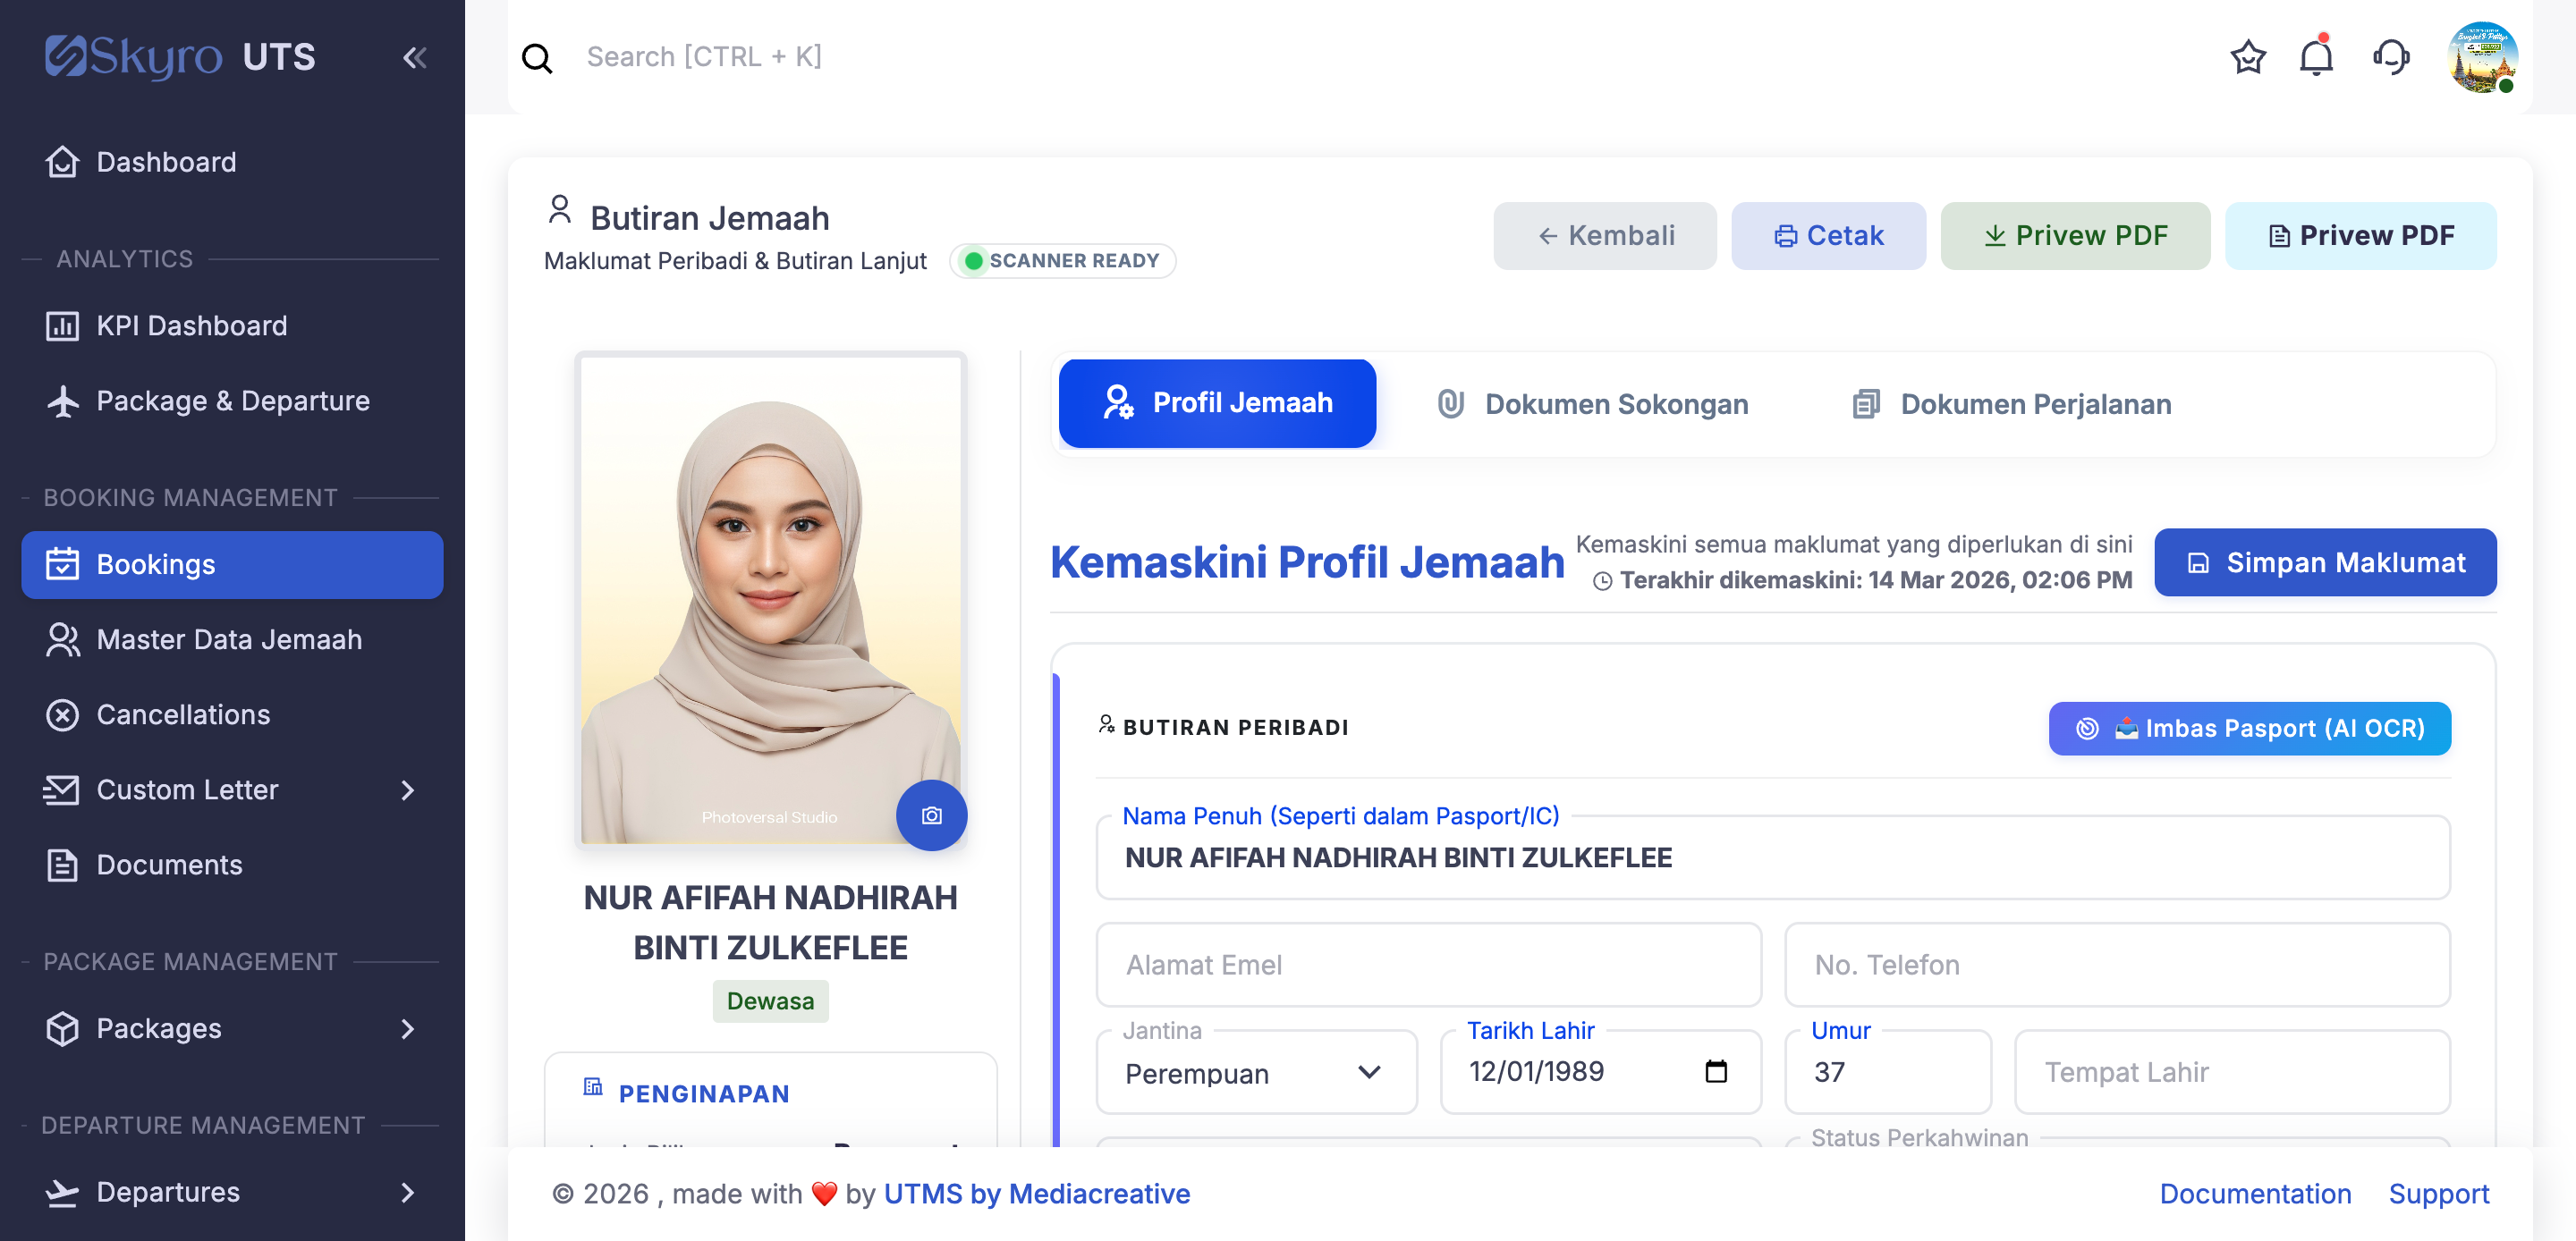The image size is (2576, 1241).
Task: Click the Dewasa badge
Action: (x=770, y=1002)
